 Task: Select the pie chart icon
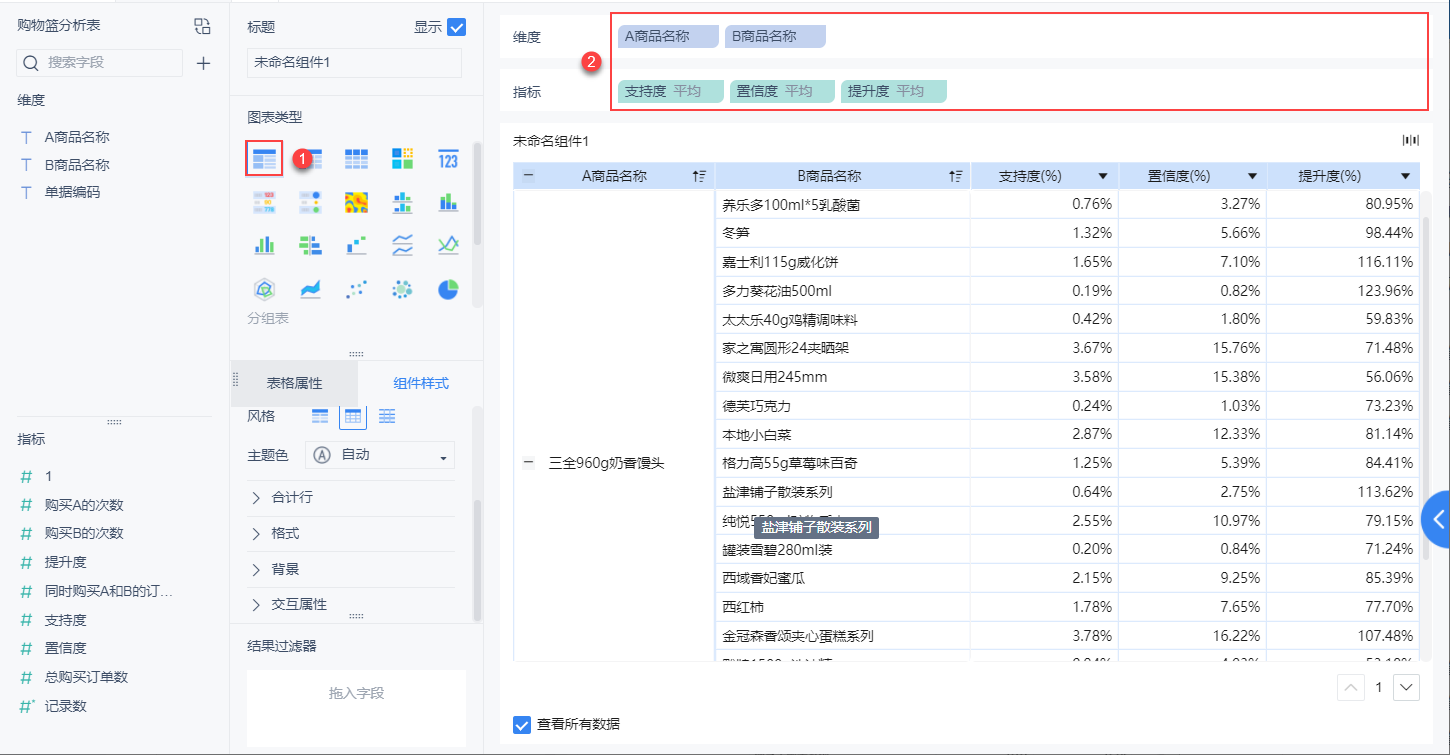click(448, 290)
